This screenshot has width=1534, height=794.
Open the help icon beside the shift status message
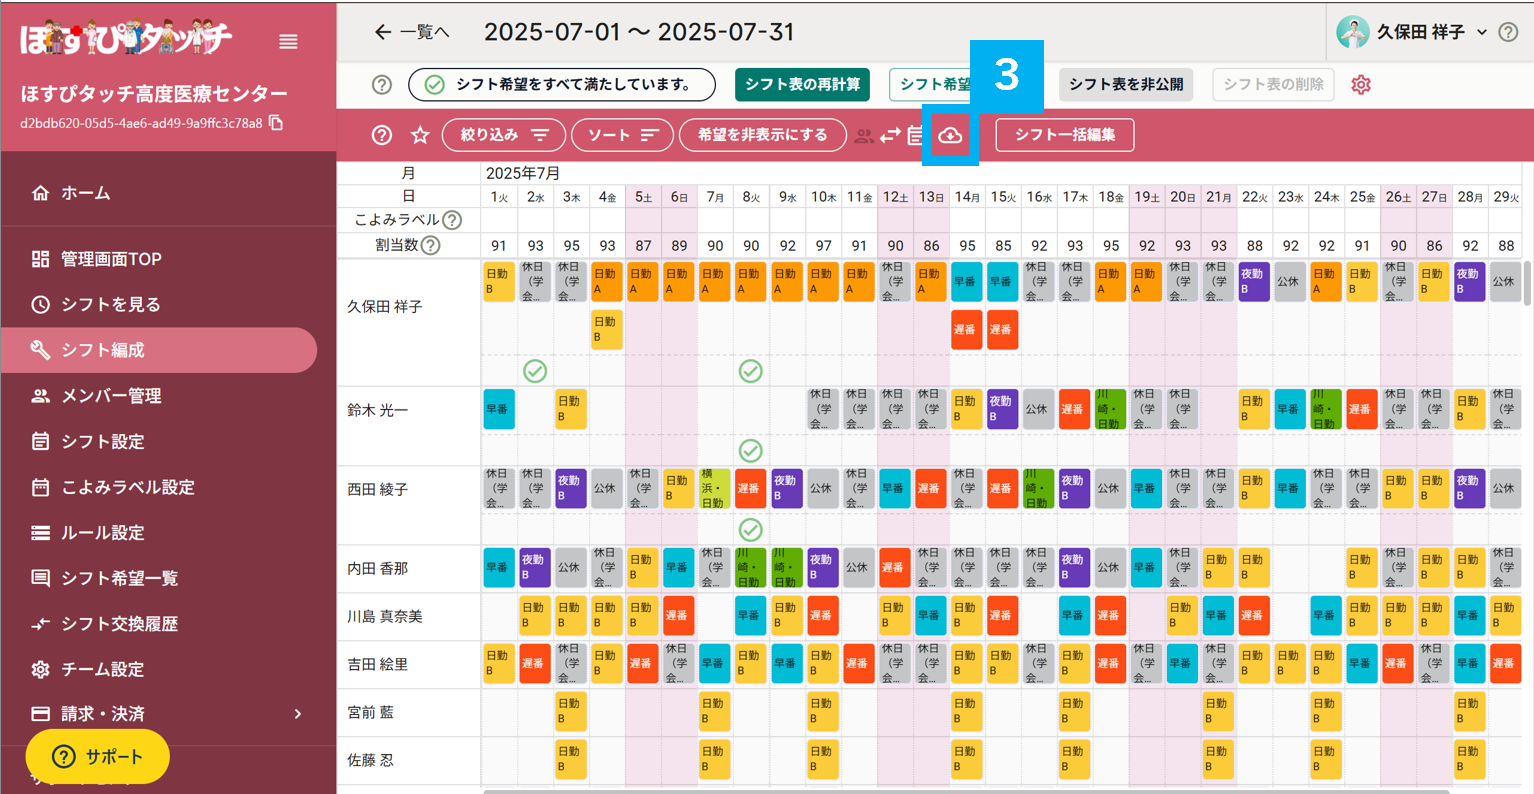tap(382, 85)
